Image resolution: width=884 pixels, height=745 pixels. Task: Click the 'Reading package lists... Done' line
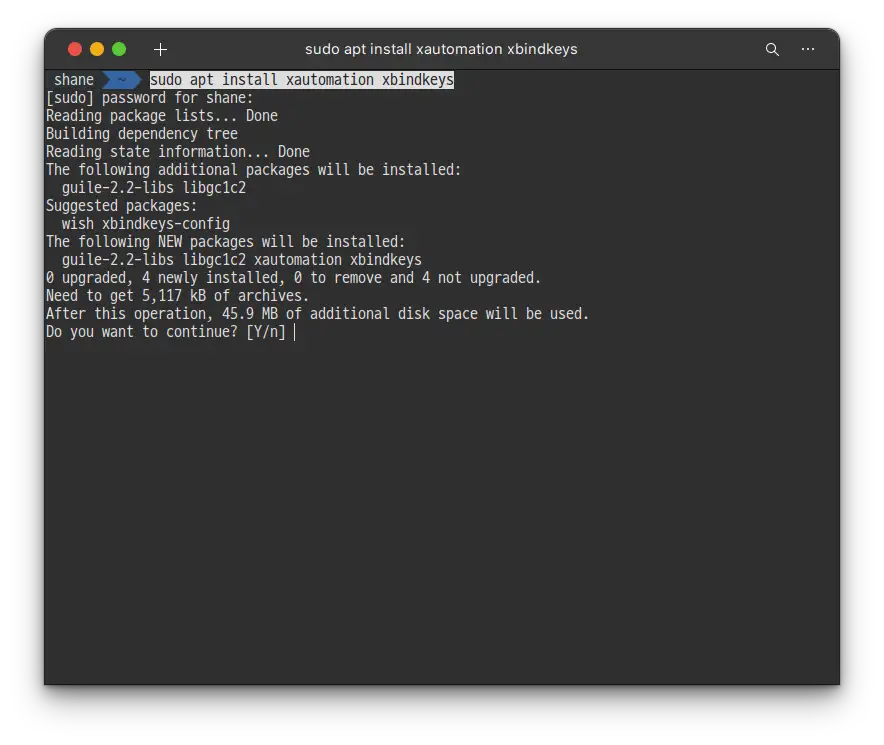[162, 116]
